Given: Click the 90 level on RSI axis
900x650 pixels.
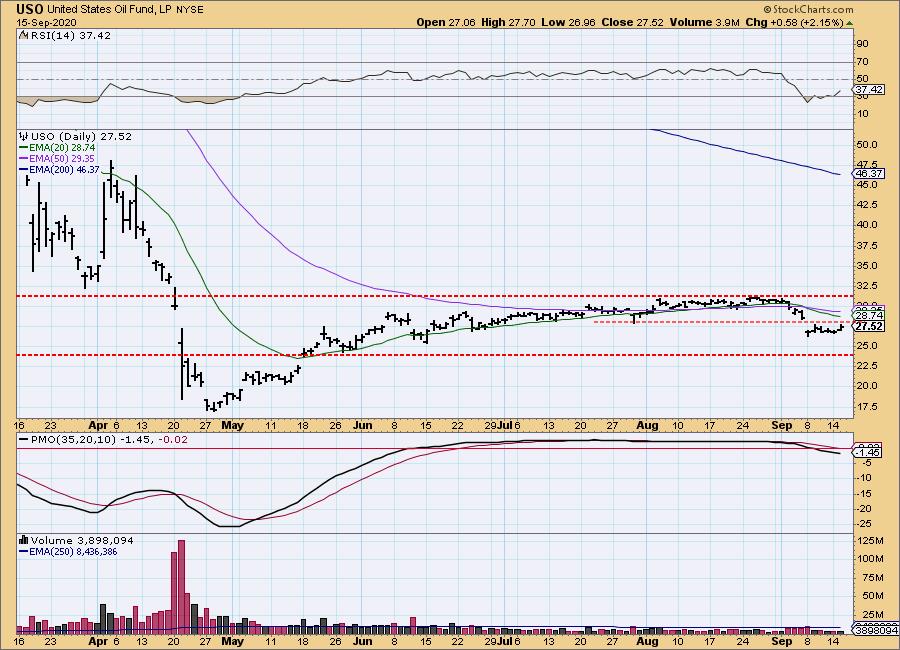Looking at the screenshot, I should (862, 44).
